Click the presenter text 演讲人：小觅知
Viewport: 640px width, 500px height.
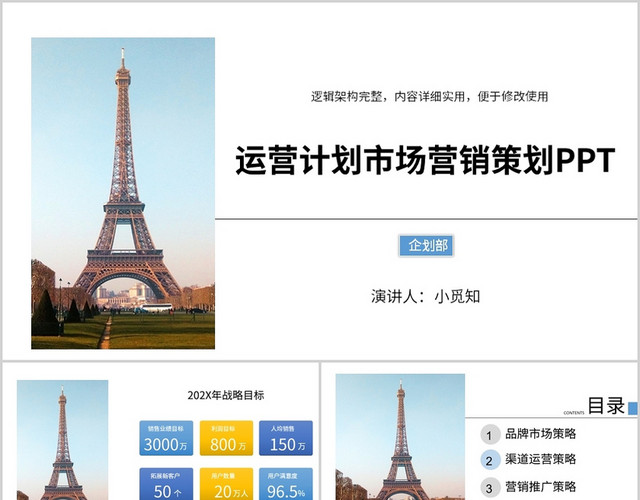click(425, 297)
